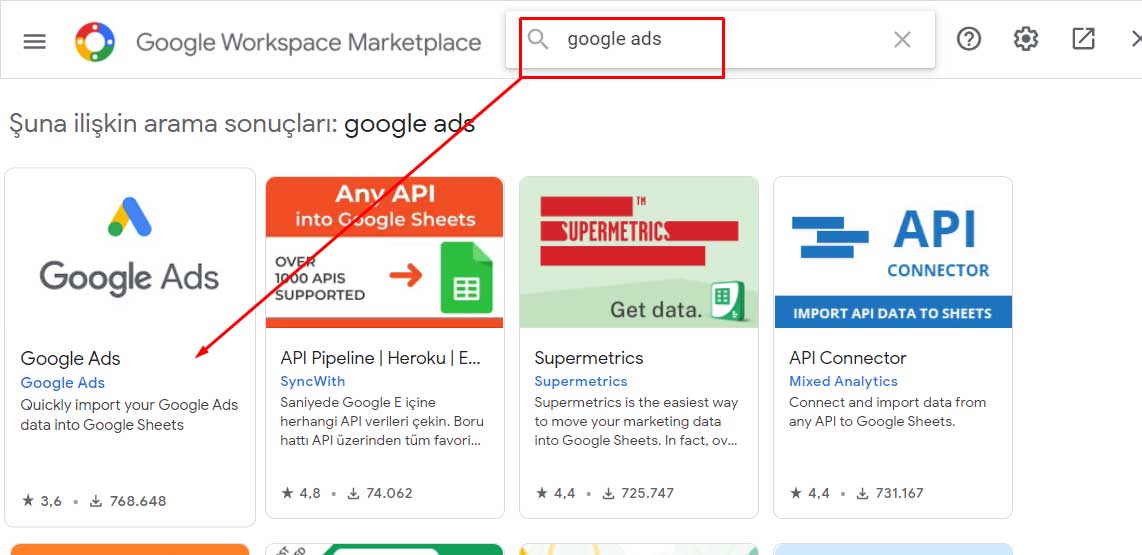Click the Google Ads developer link

click(63, 383)
